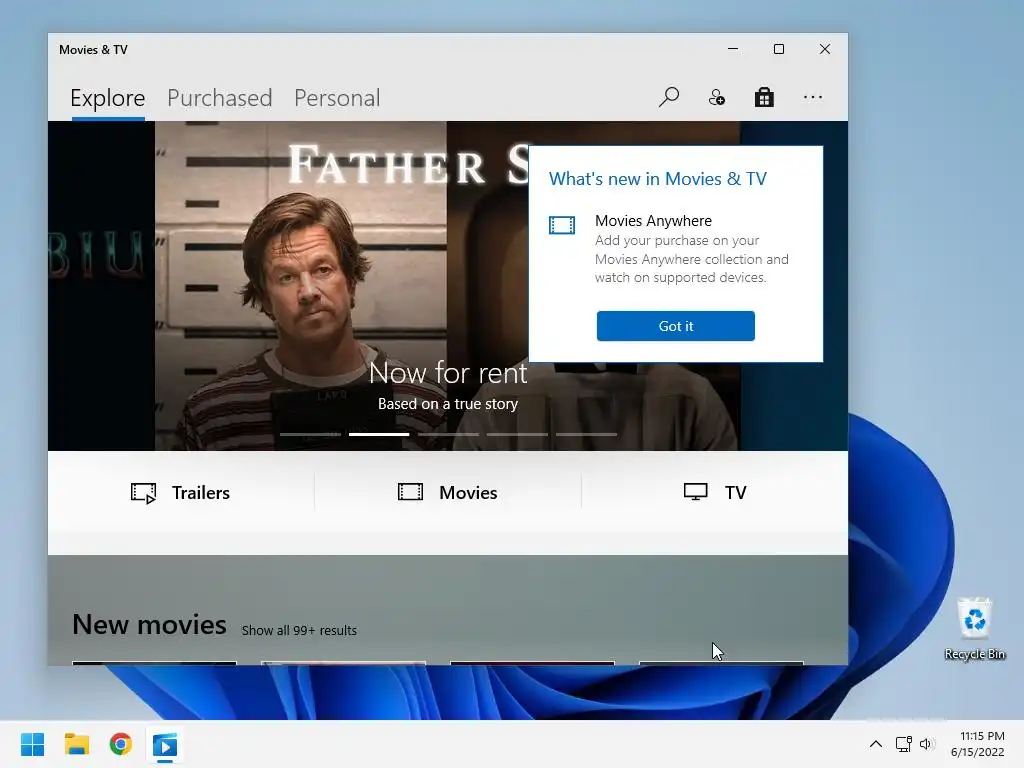Click the taskbar clock and date
1024x768 pixels.
(x=978, y=744)
